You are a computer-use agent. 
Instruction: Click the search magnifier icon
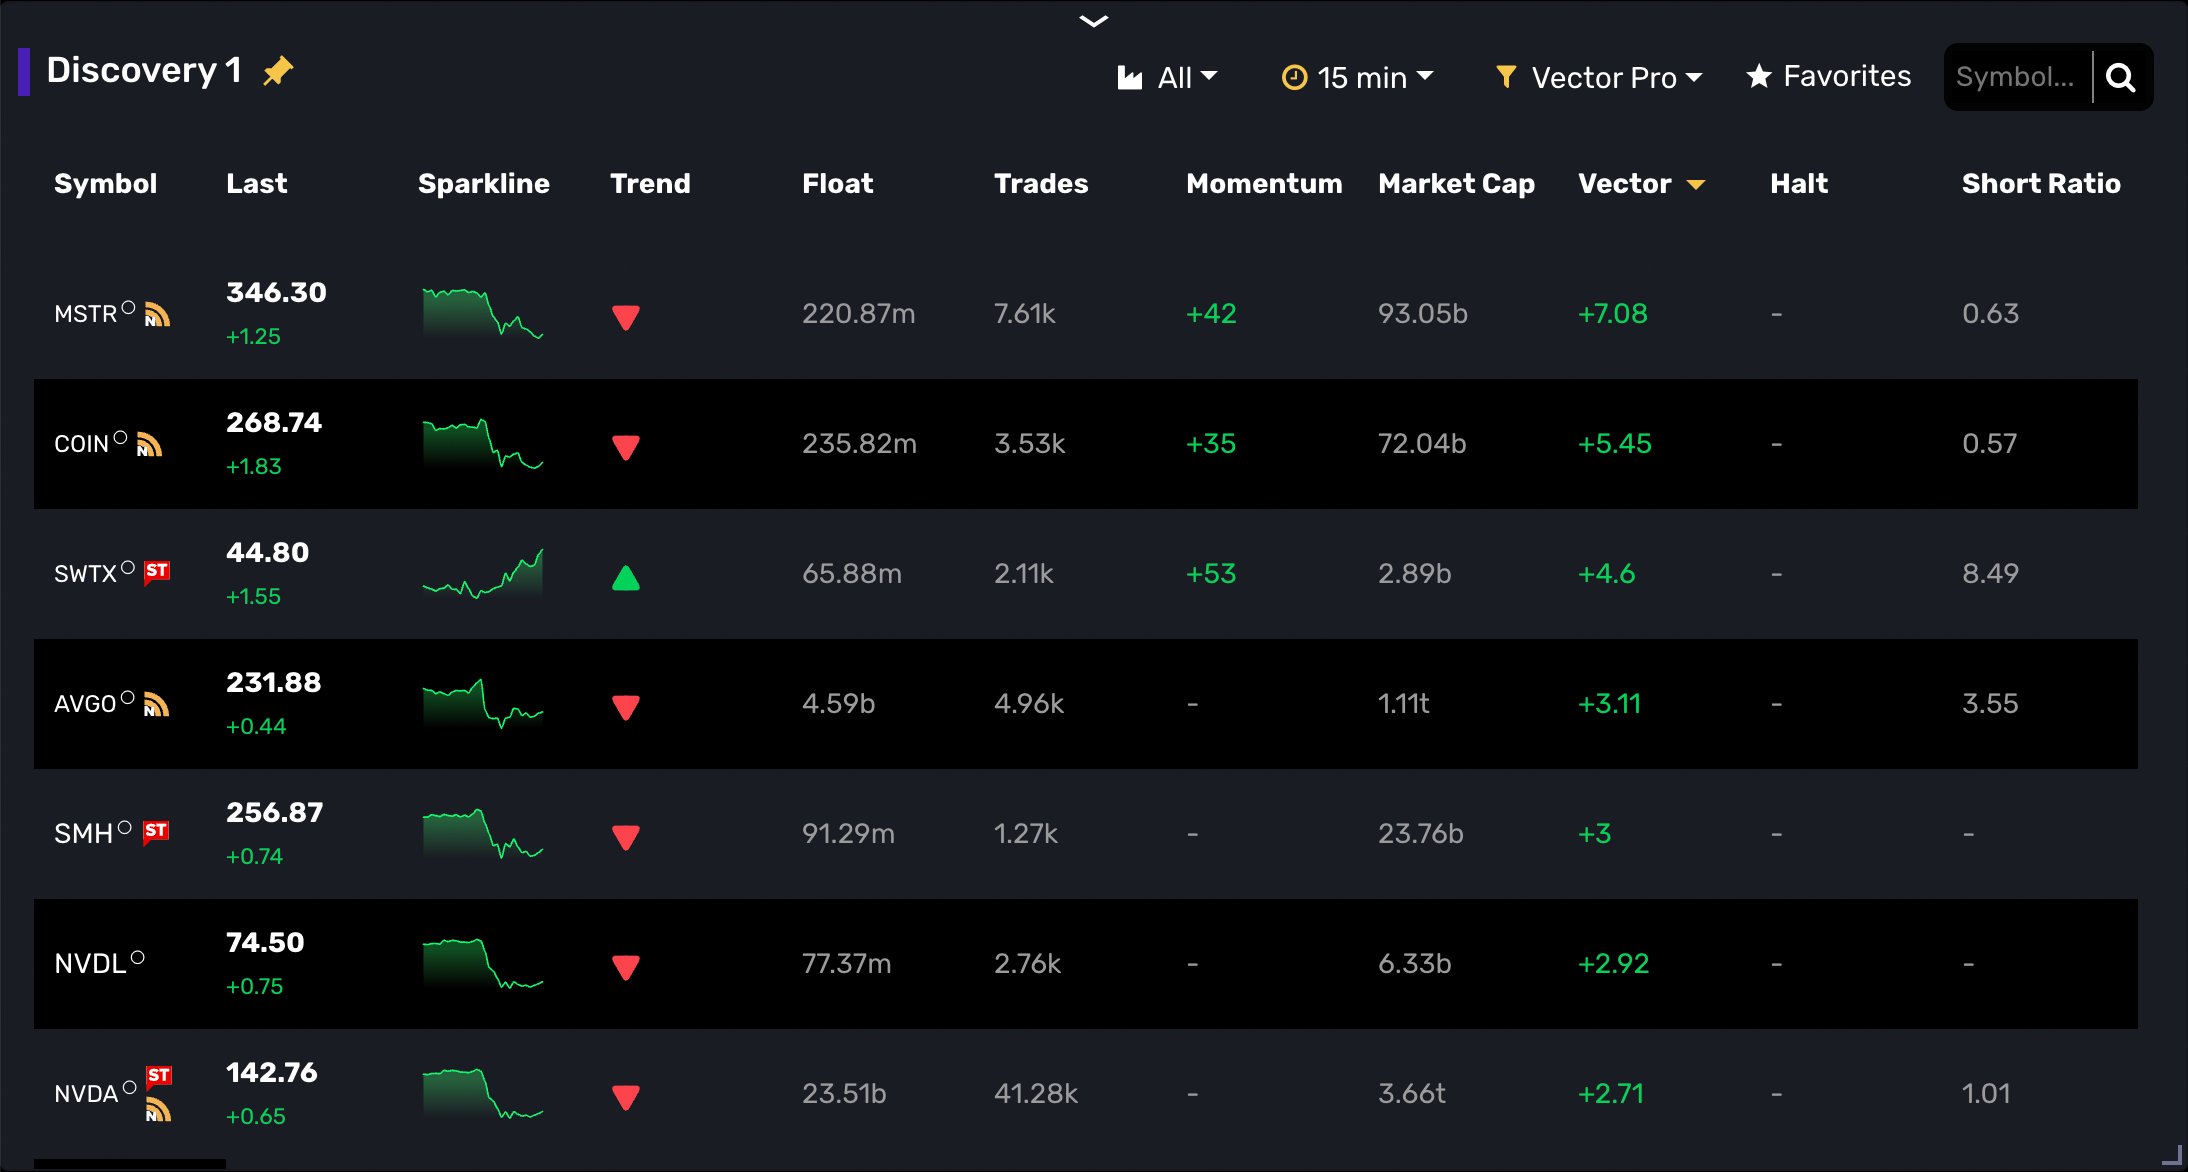2121,77
